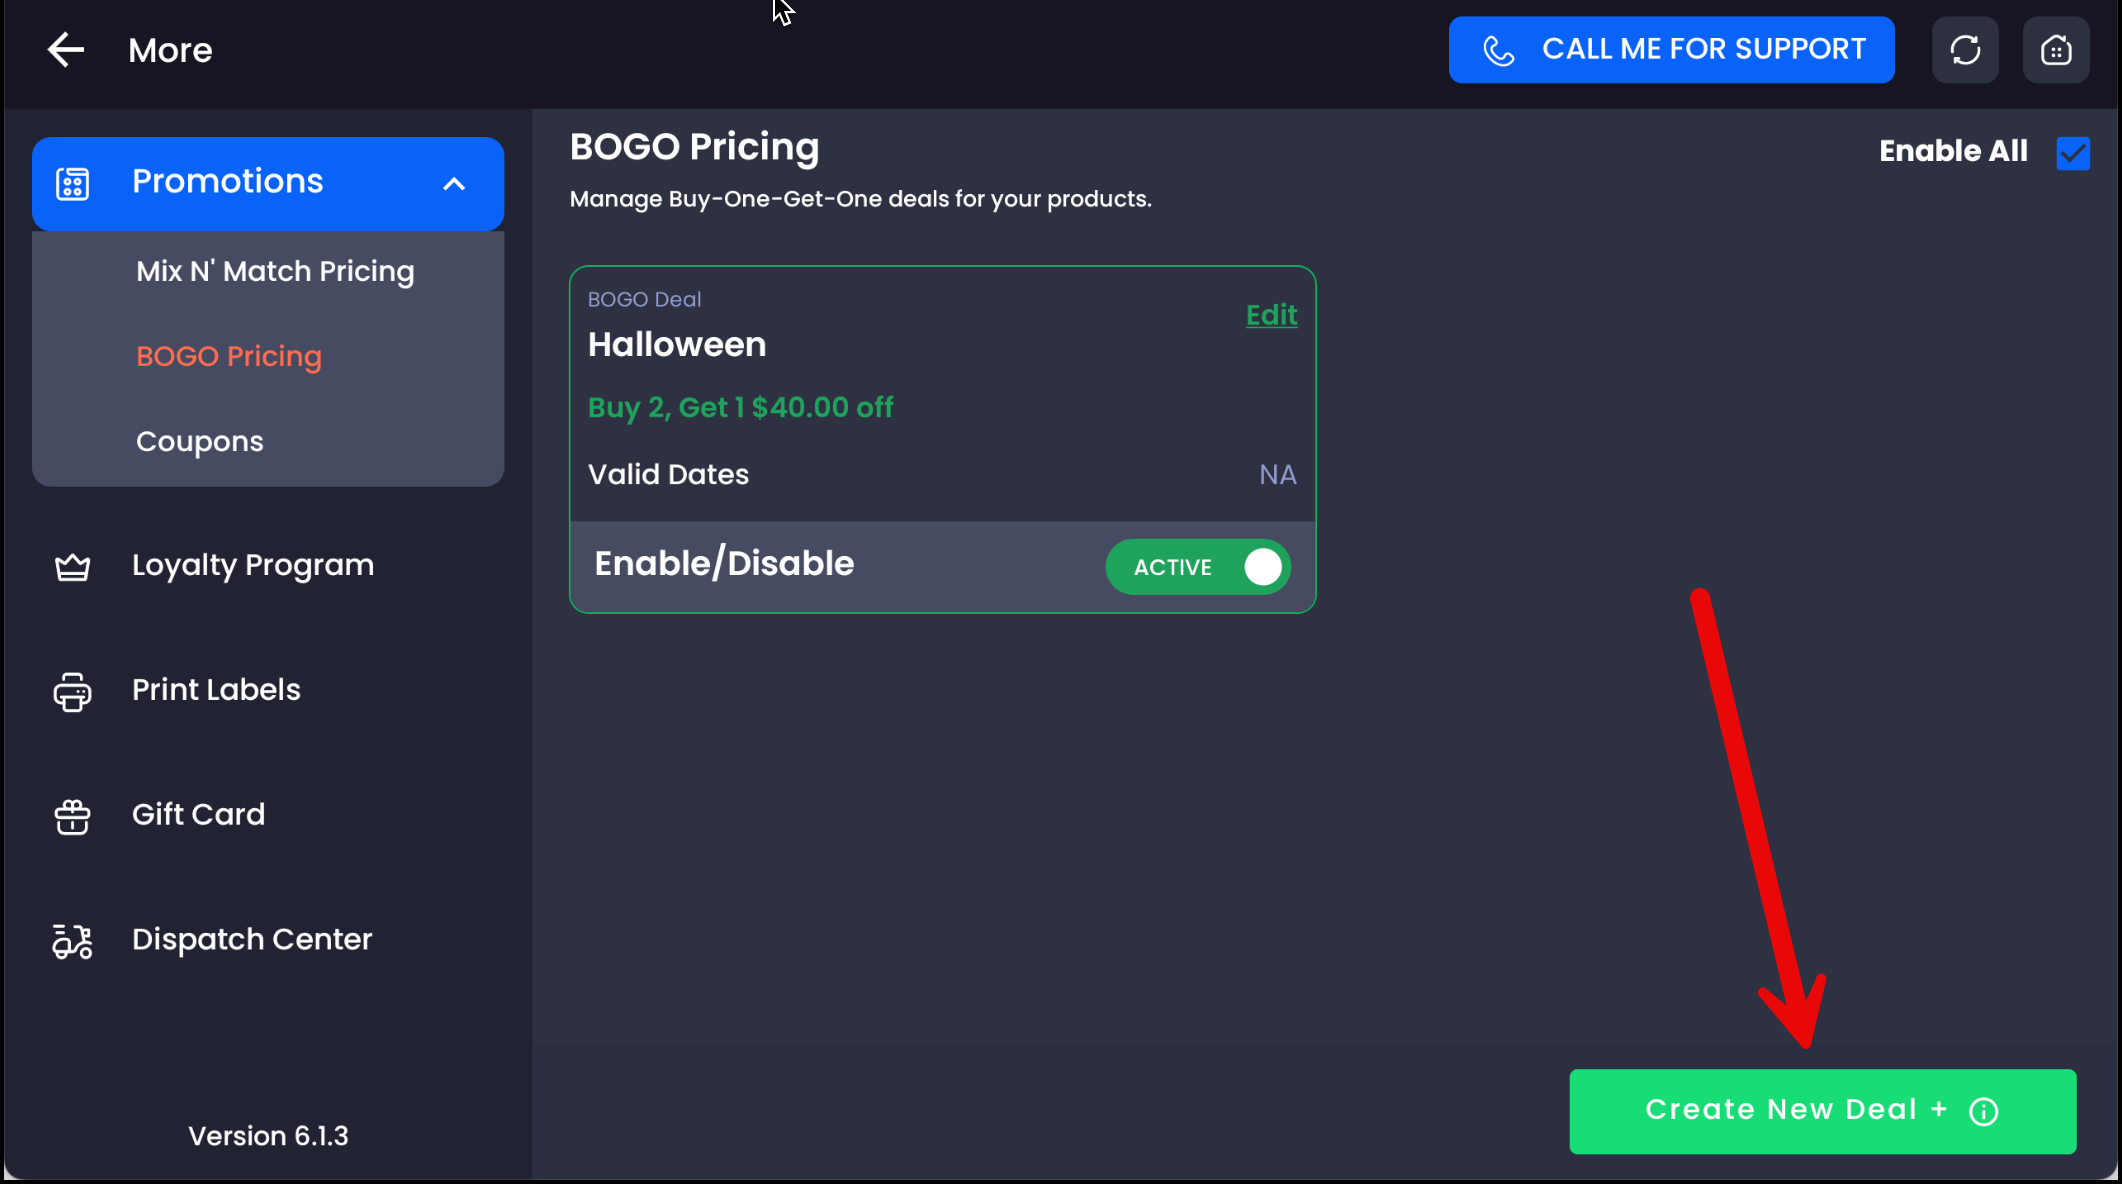The image size is (2122, 1184).
Task: Click the Halloween deal card title
Action: (x=677, y=344)
